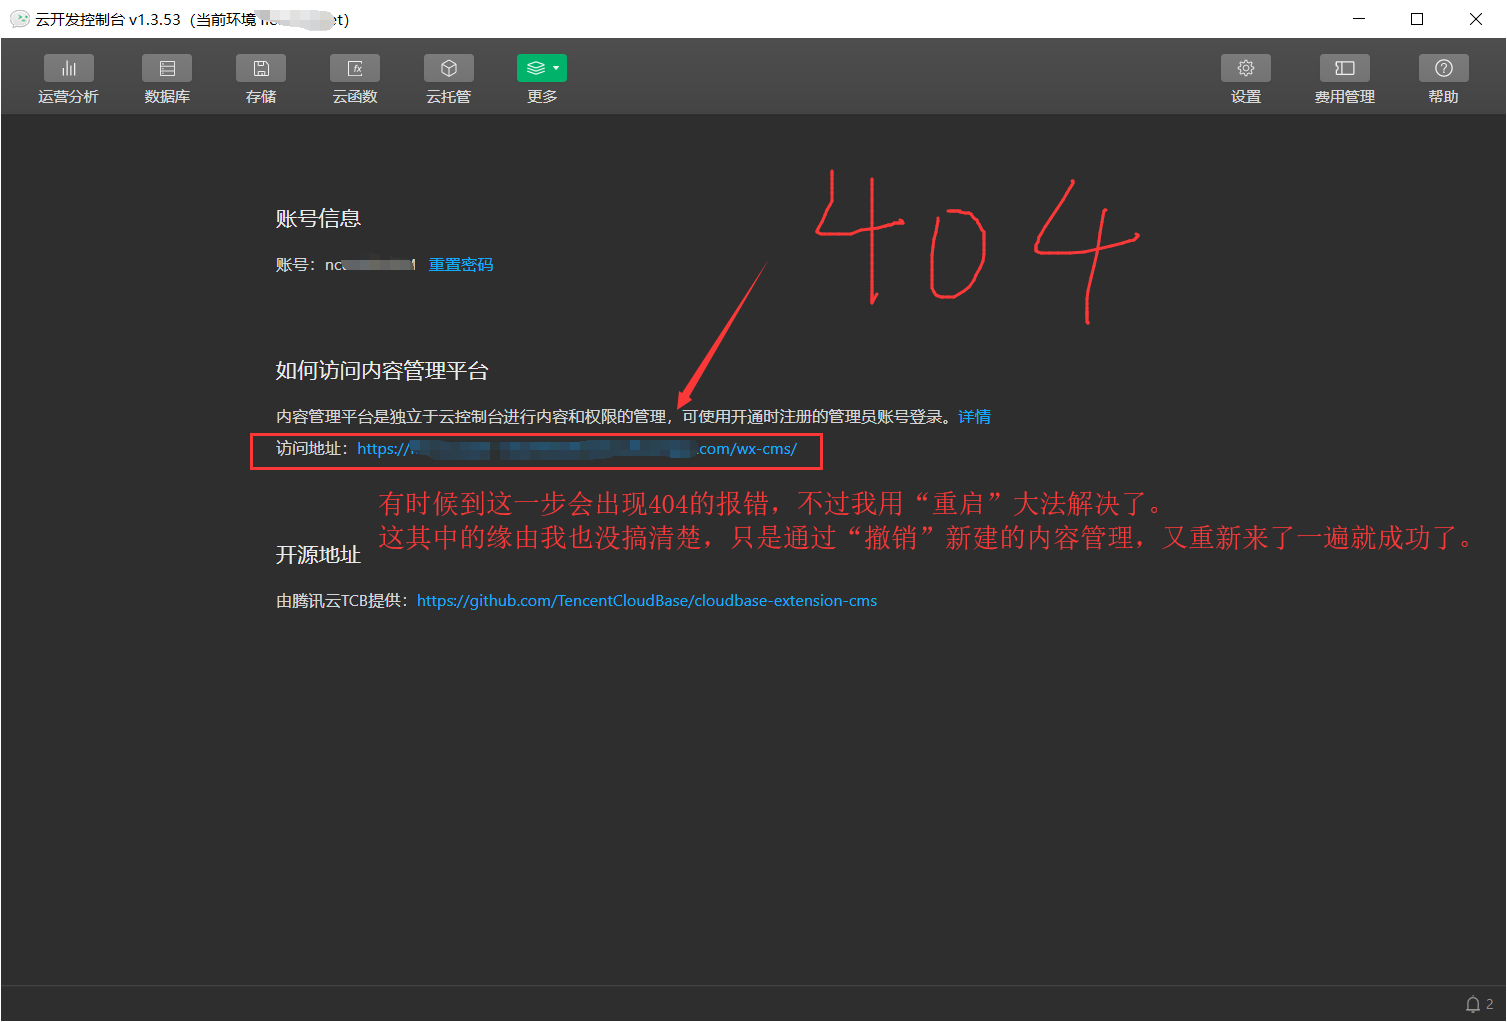Click the 开源地址 heading text
The width and height of the screenshot is (1507, 1022).
point(318,555)
